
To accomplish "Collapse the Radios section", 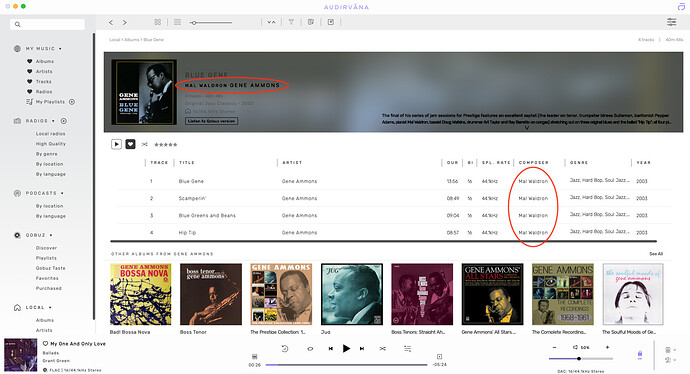I will pos(53,121).
